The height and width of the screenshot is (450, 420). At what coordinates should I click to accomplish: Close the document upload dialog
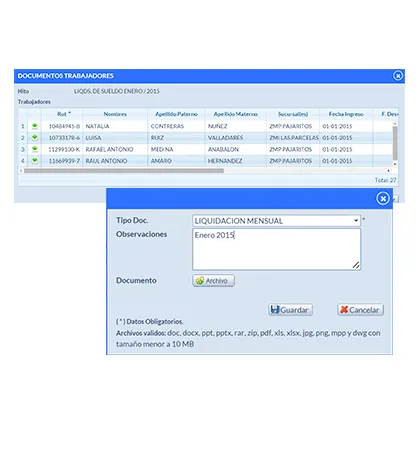[383, 199]
